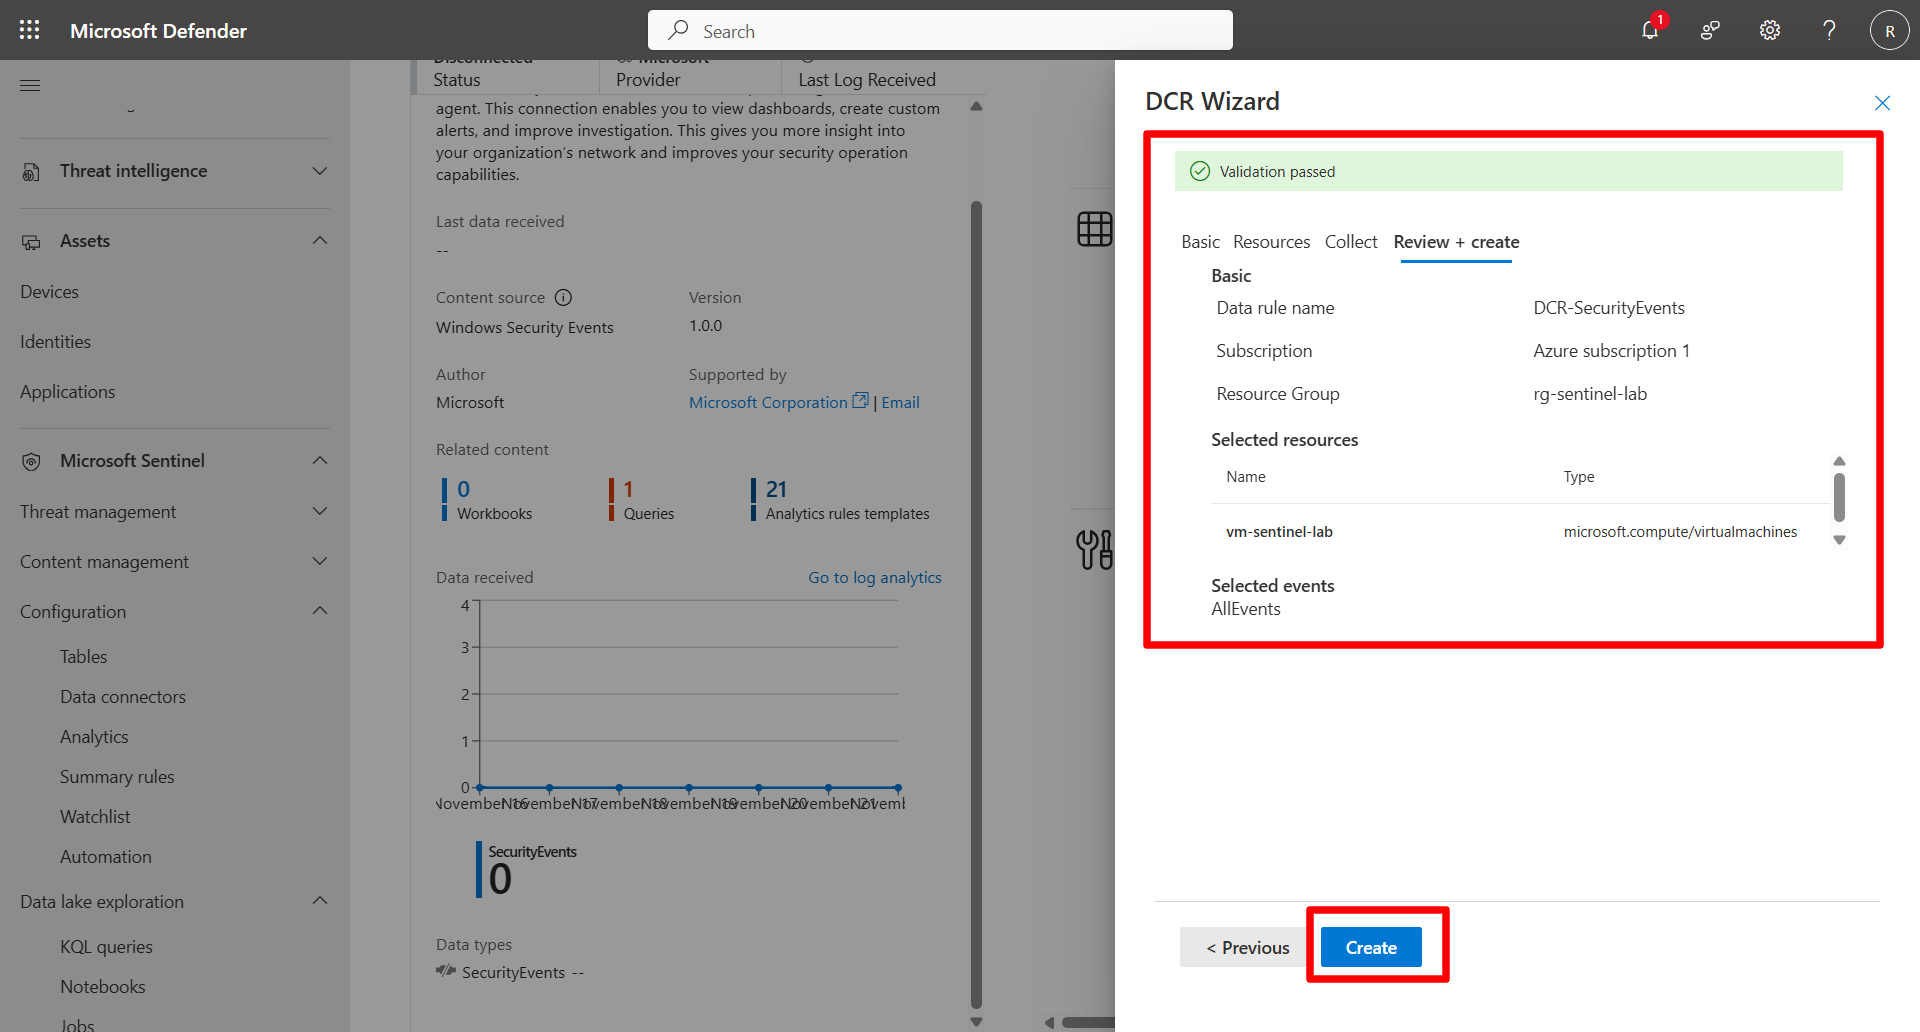The height and width of the screenshot is (1032, 1920).
Task: Open Analytics under Configuration
Action: click(x=94, y=736)
